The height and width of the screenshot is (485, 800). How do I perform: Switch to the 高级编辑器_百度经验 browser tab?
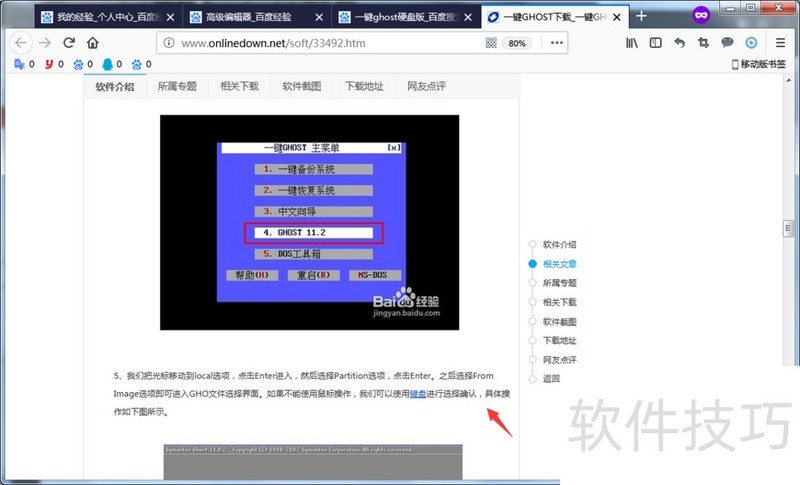tap(254, 17)
